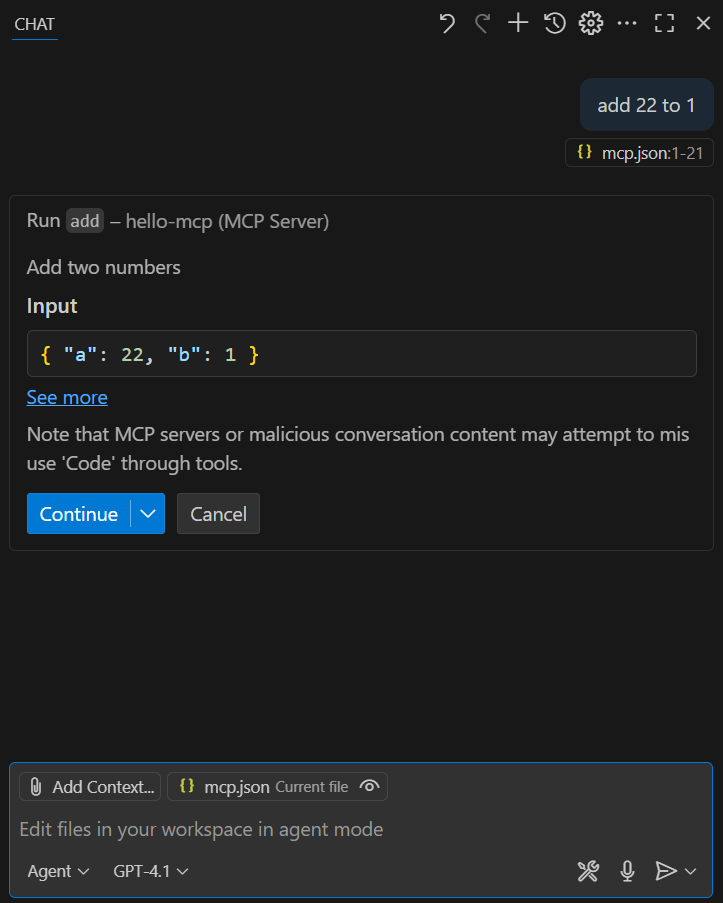Open more actions with the ellipsis icon

(627, 22)
